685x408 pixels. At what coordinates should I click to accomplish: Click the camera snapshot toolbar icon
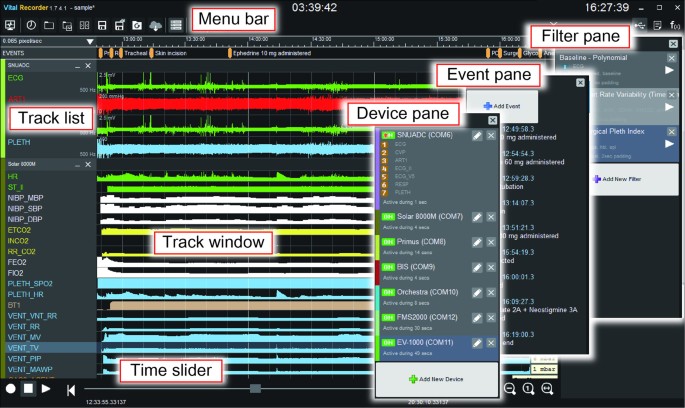pos(137,26)
